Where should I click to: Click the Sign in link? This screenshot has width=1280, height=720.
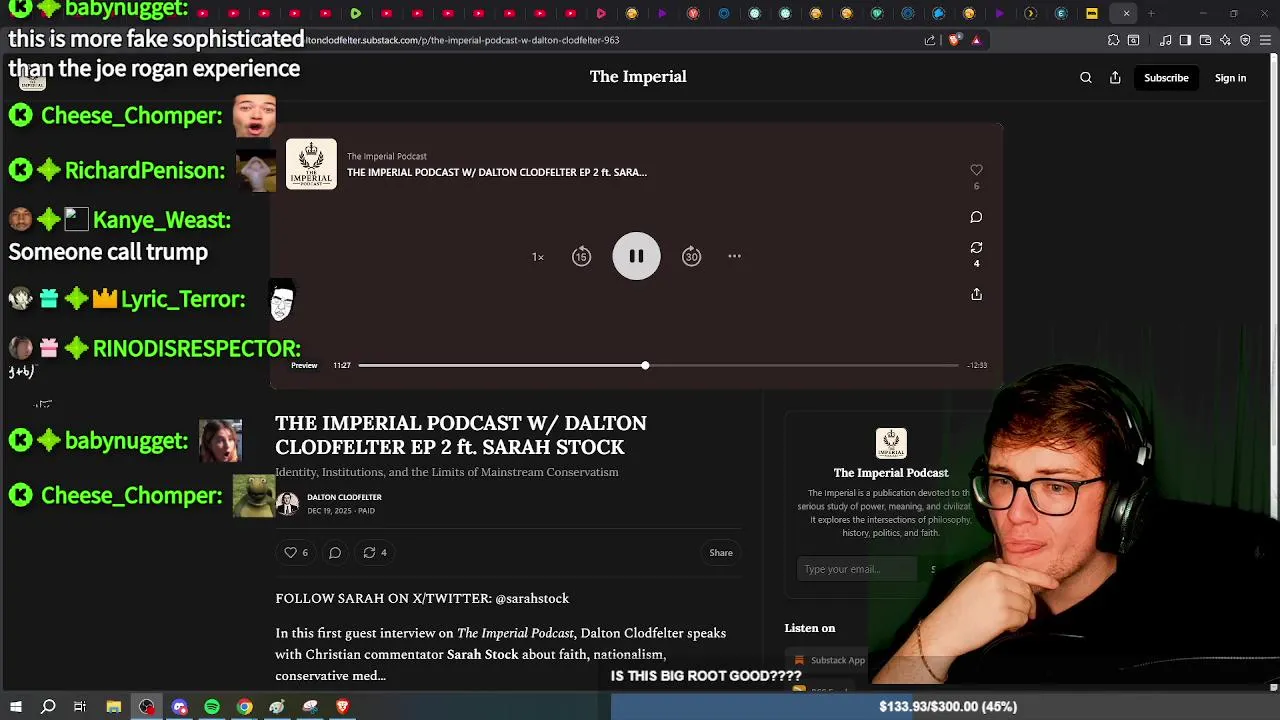[x=1230, y=78]
